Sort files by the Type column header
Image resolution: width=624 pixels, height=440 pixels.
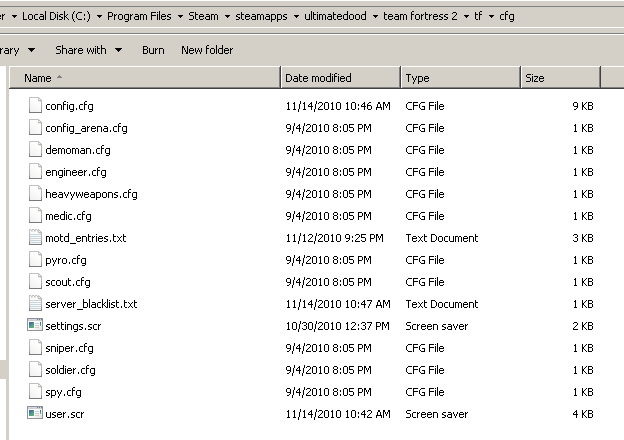click(x=461, y=78)
